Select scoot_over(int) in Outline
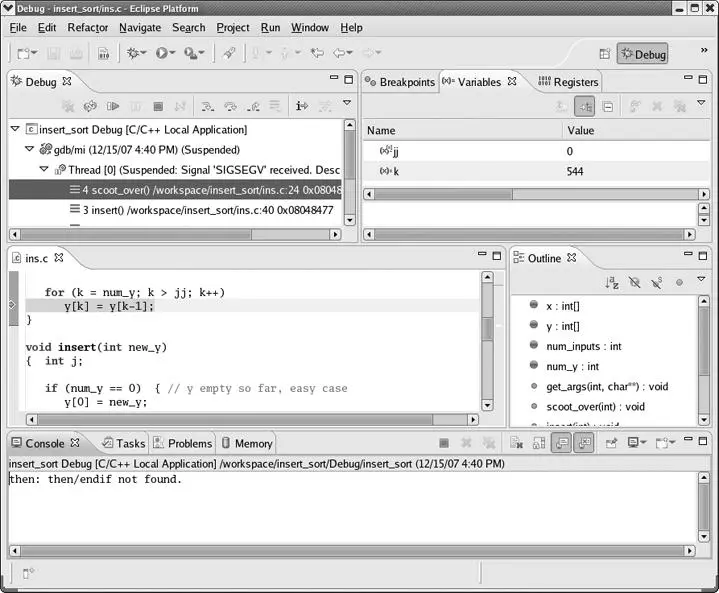 click(x=595, y=407)
